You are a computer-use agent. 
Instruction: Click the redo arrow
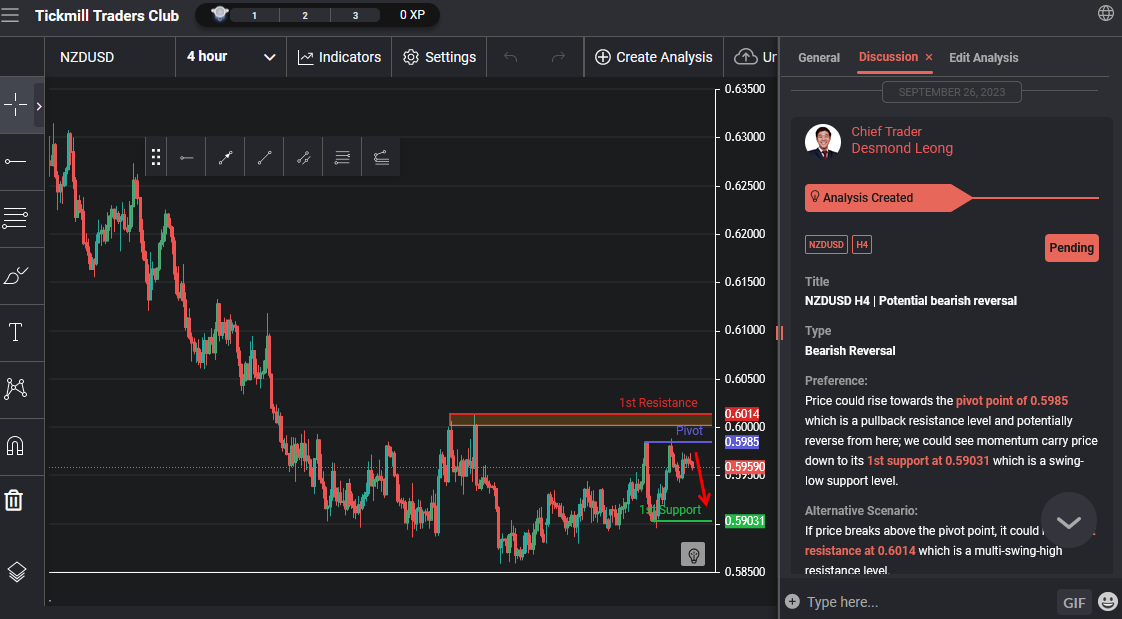pos(559,57)
